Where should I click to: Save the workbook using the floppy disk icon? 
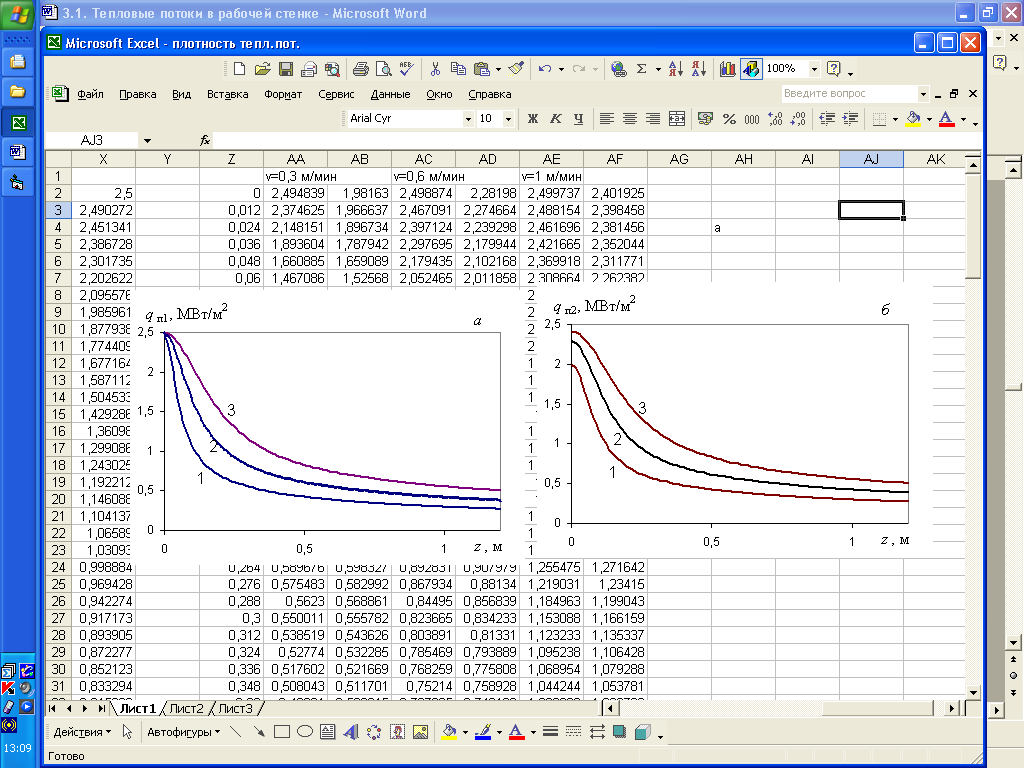285,69
